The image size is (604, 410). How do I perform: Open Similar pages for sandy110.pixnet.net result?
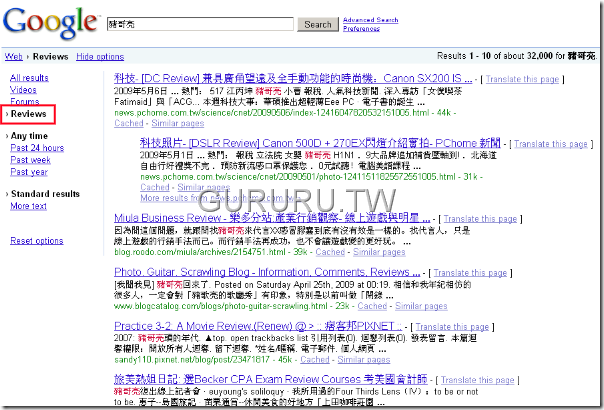(364, 360)
